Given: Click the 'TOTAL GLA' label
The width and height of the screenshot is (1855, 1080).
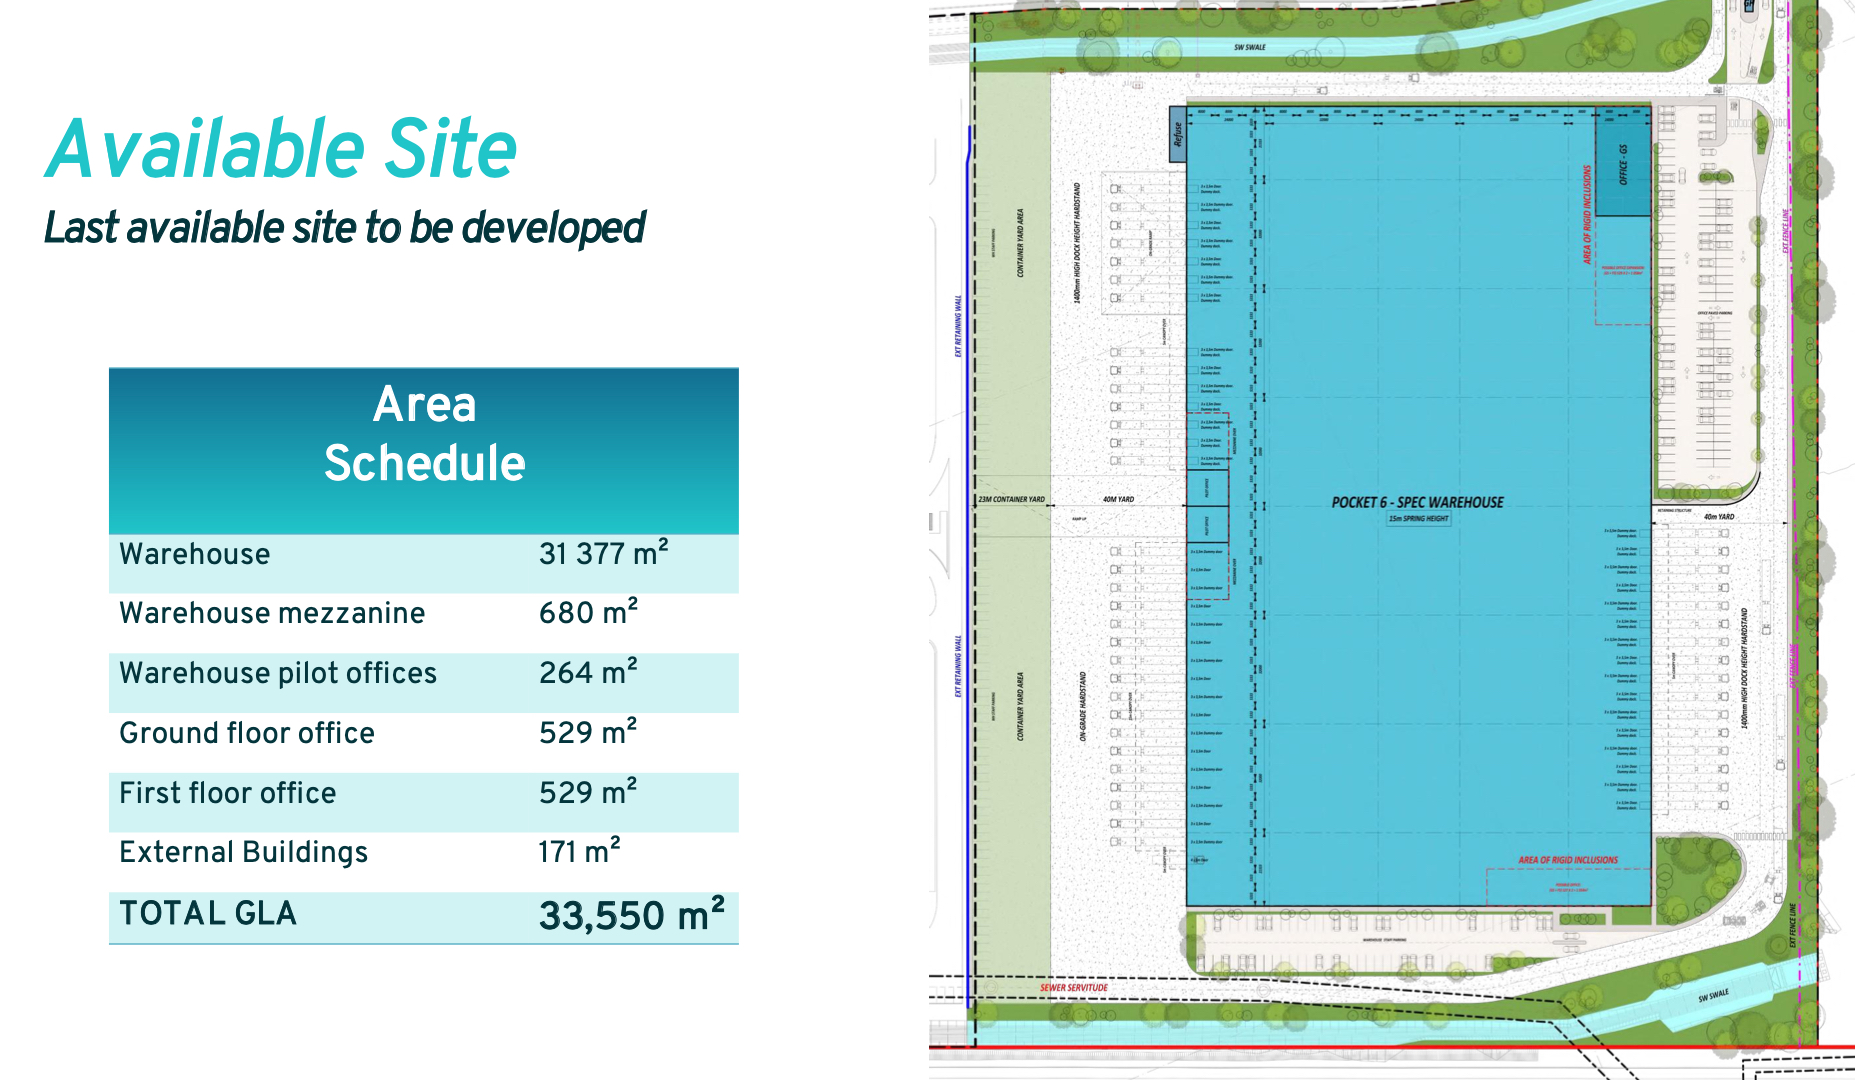Looking at the screenshot, I should tap(208, 913).
